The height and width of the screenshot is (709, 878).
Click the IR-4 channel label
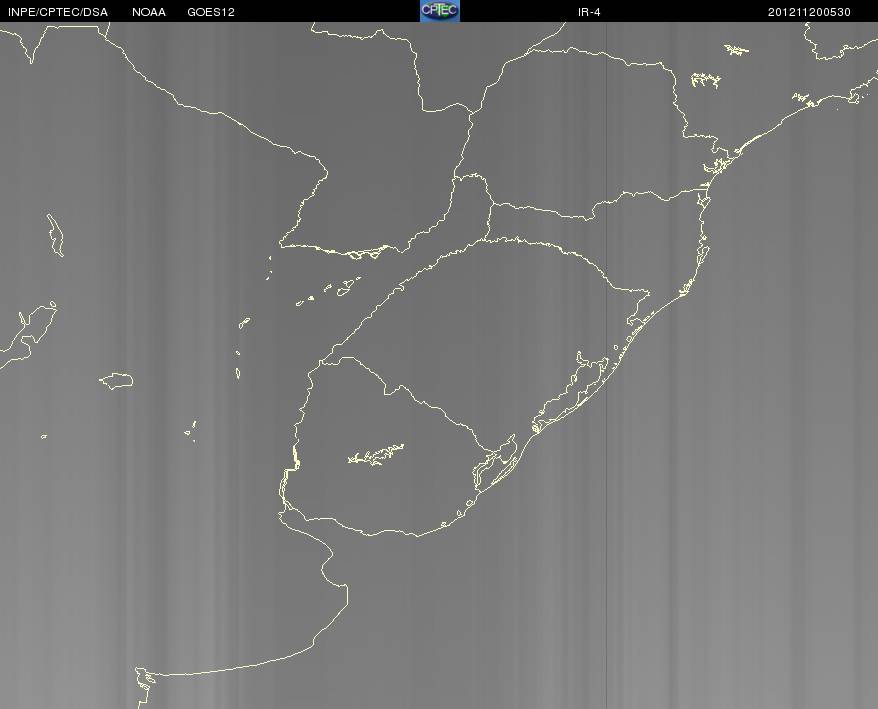589,12
